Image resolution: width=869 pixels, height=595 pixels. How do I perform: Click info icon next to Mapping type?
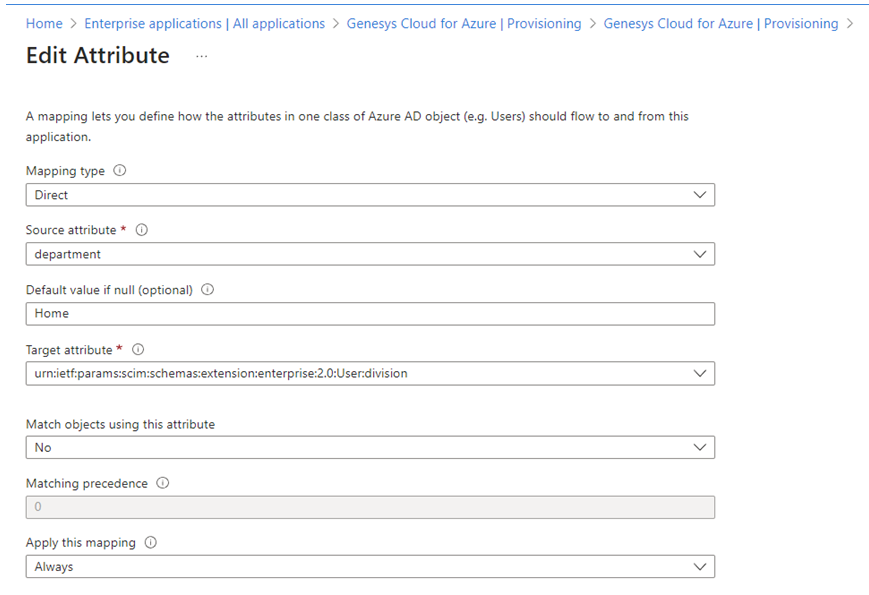point(120,171)
